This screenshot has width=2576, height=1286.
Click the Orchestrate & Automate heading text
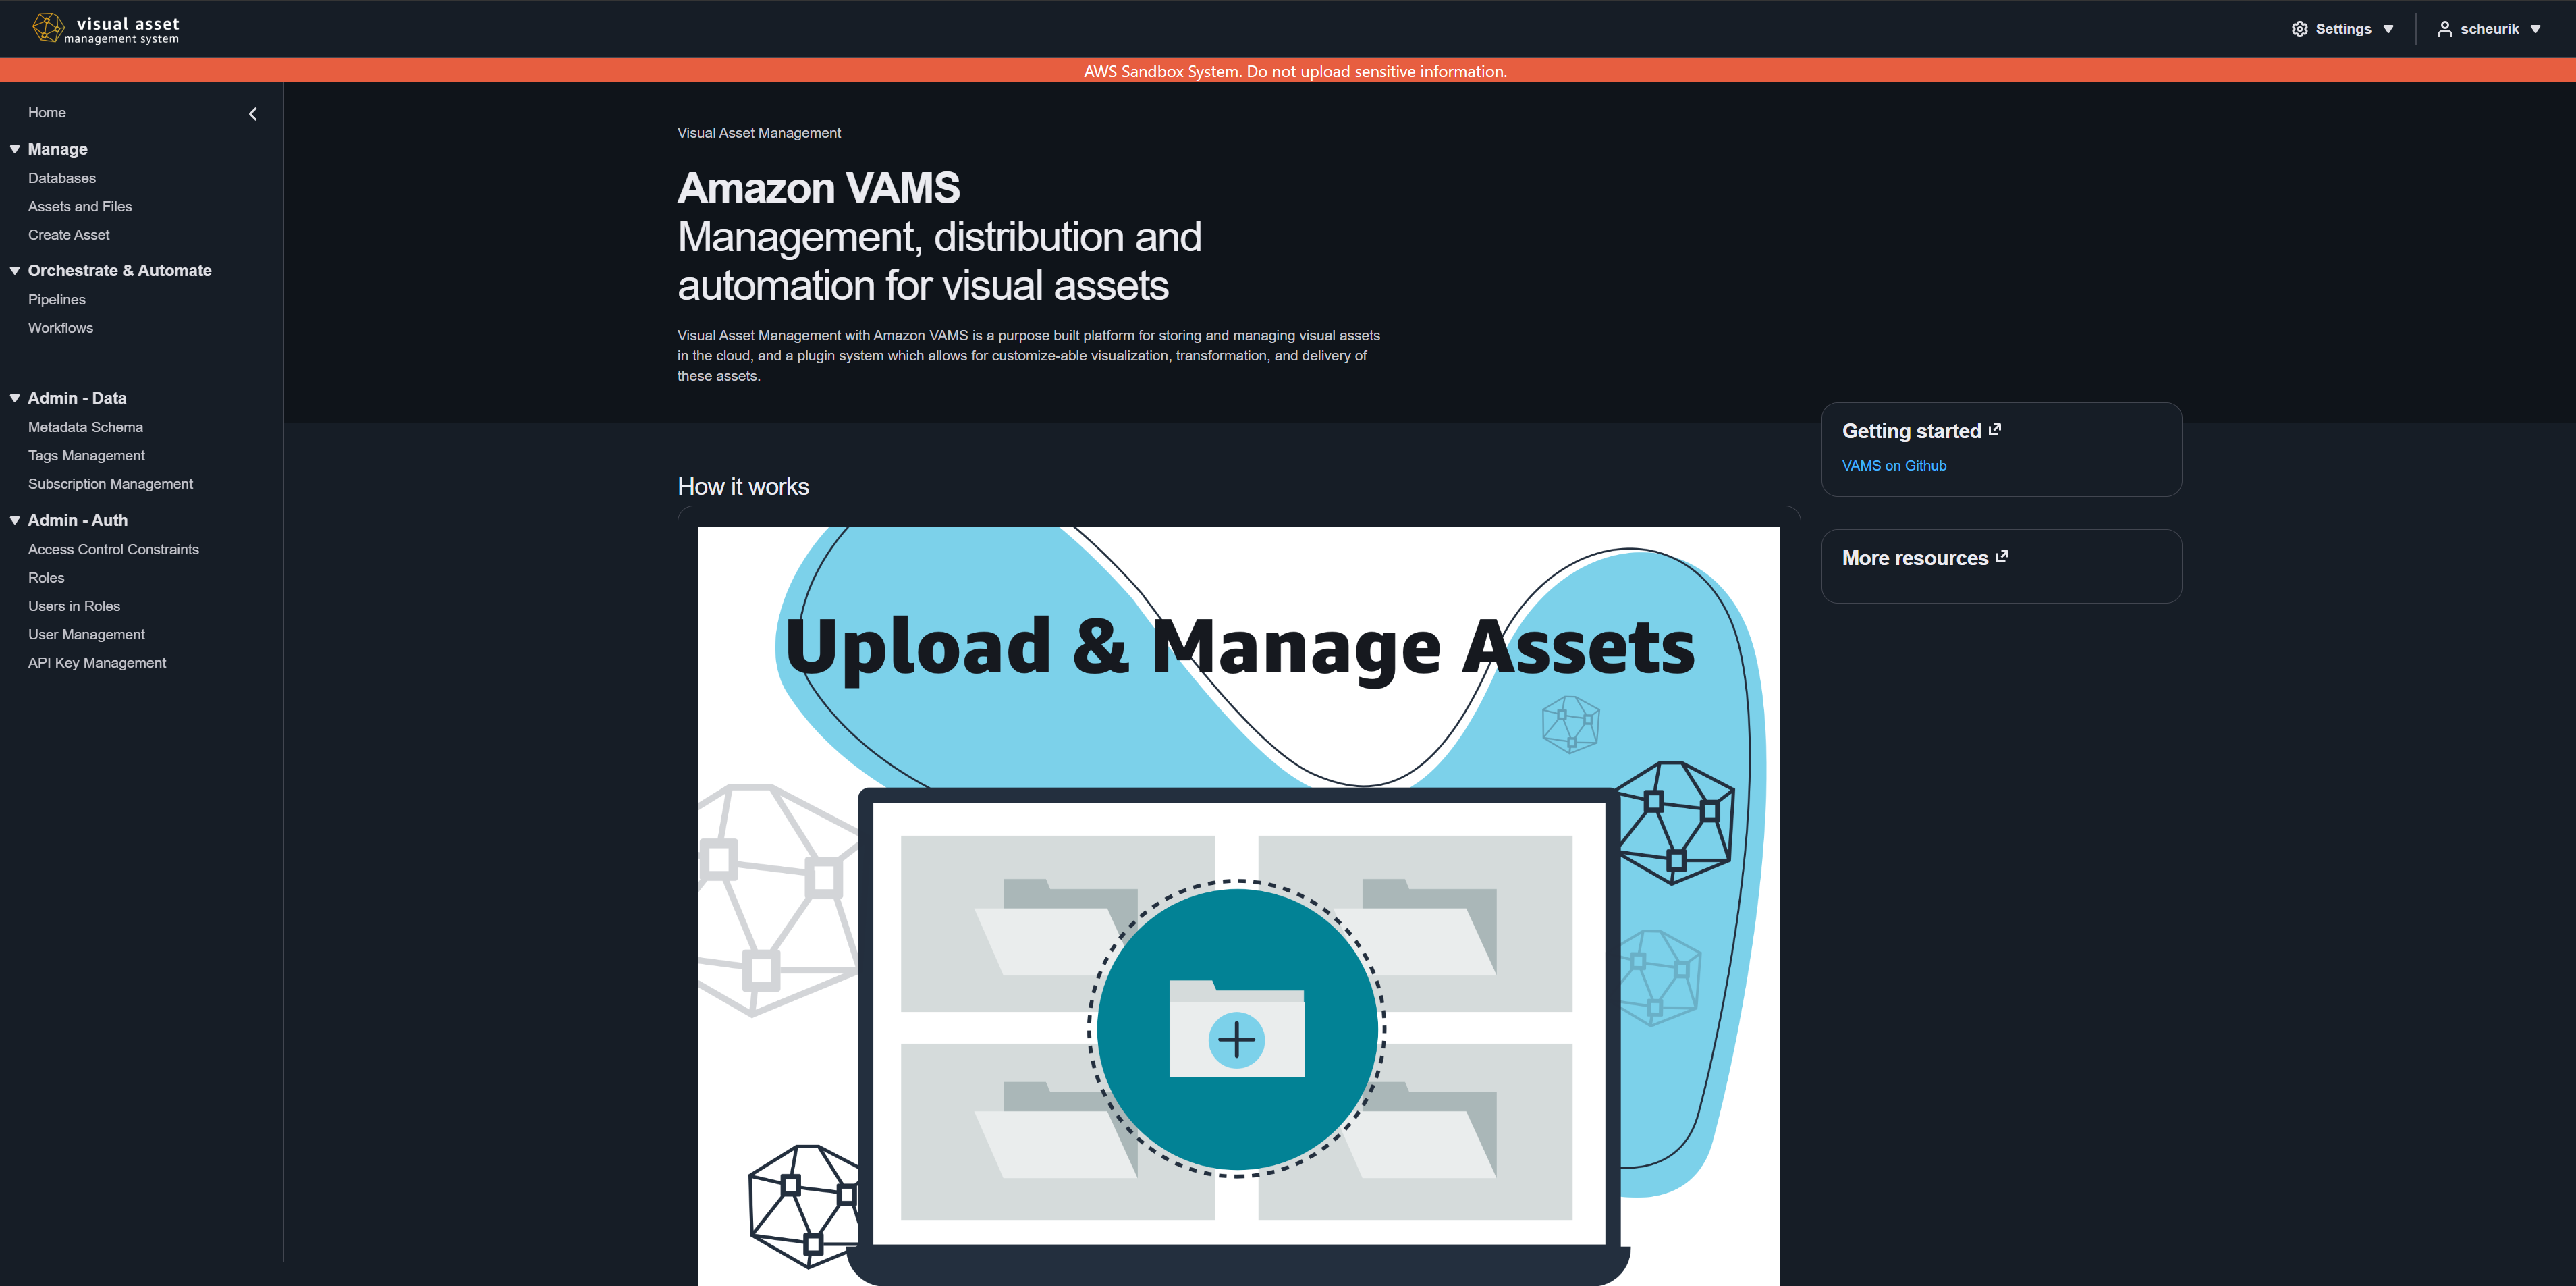[x=120, y=271]
